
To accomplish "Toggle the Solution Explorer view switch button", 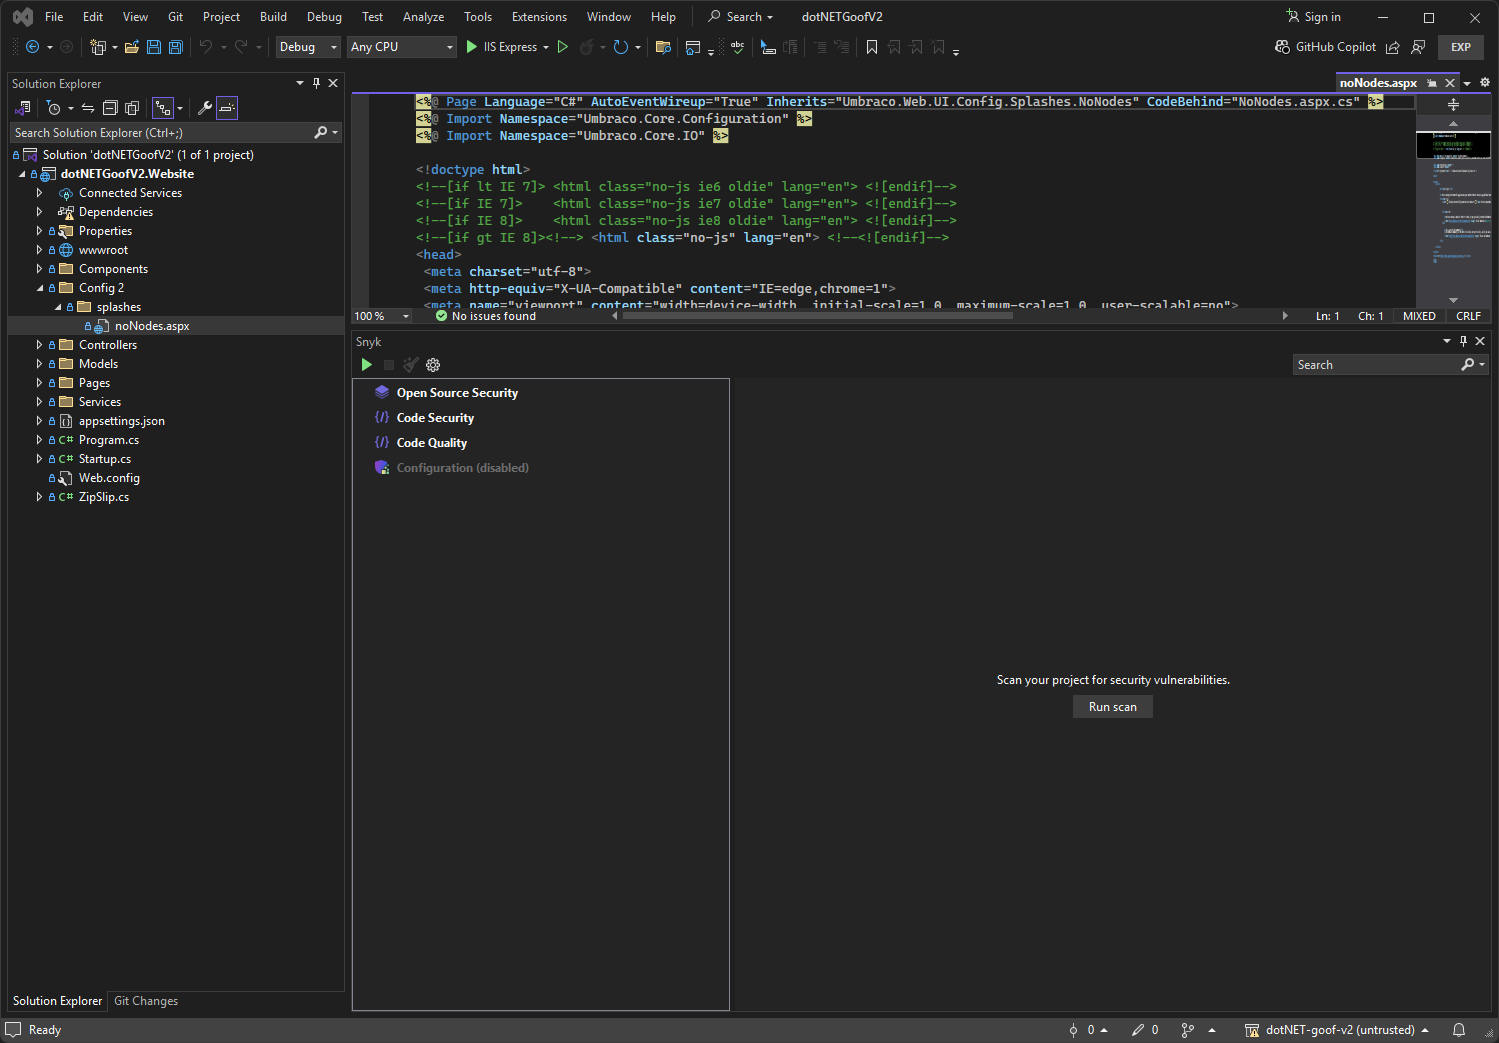I will [23, 108].
